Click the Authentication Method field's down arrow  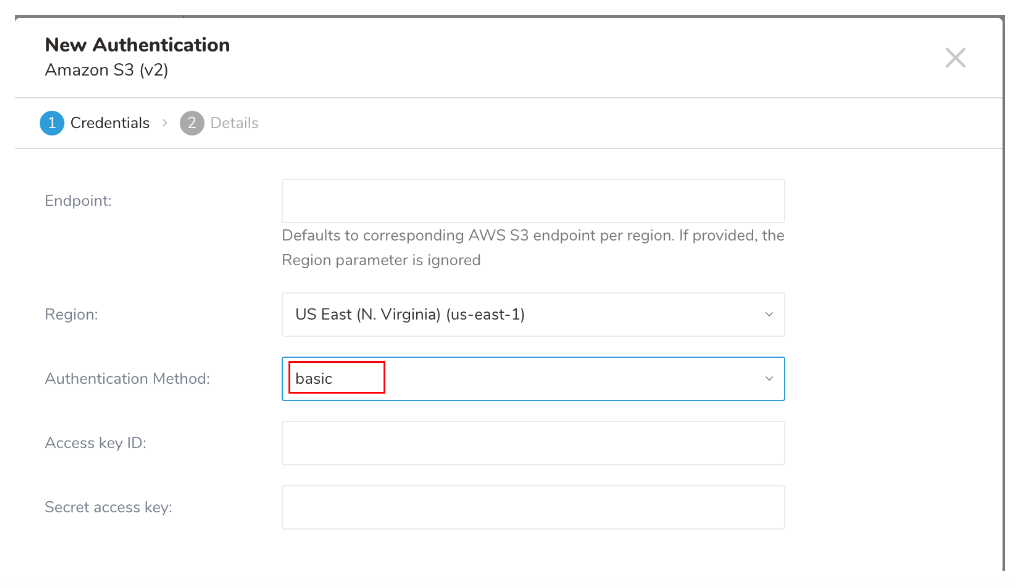tap(768, 379)
